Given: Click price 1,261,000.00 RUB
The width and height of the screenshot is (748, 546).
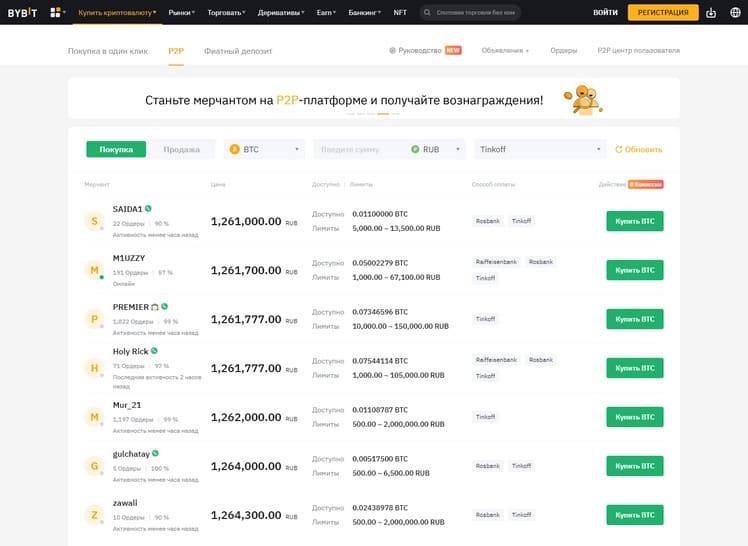Looking at the screenshot, I should (x=254, y=221).
